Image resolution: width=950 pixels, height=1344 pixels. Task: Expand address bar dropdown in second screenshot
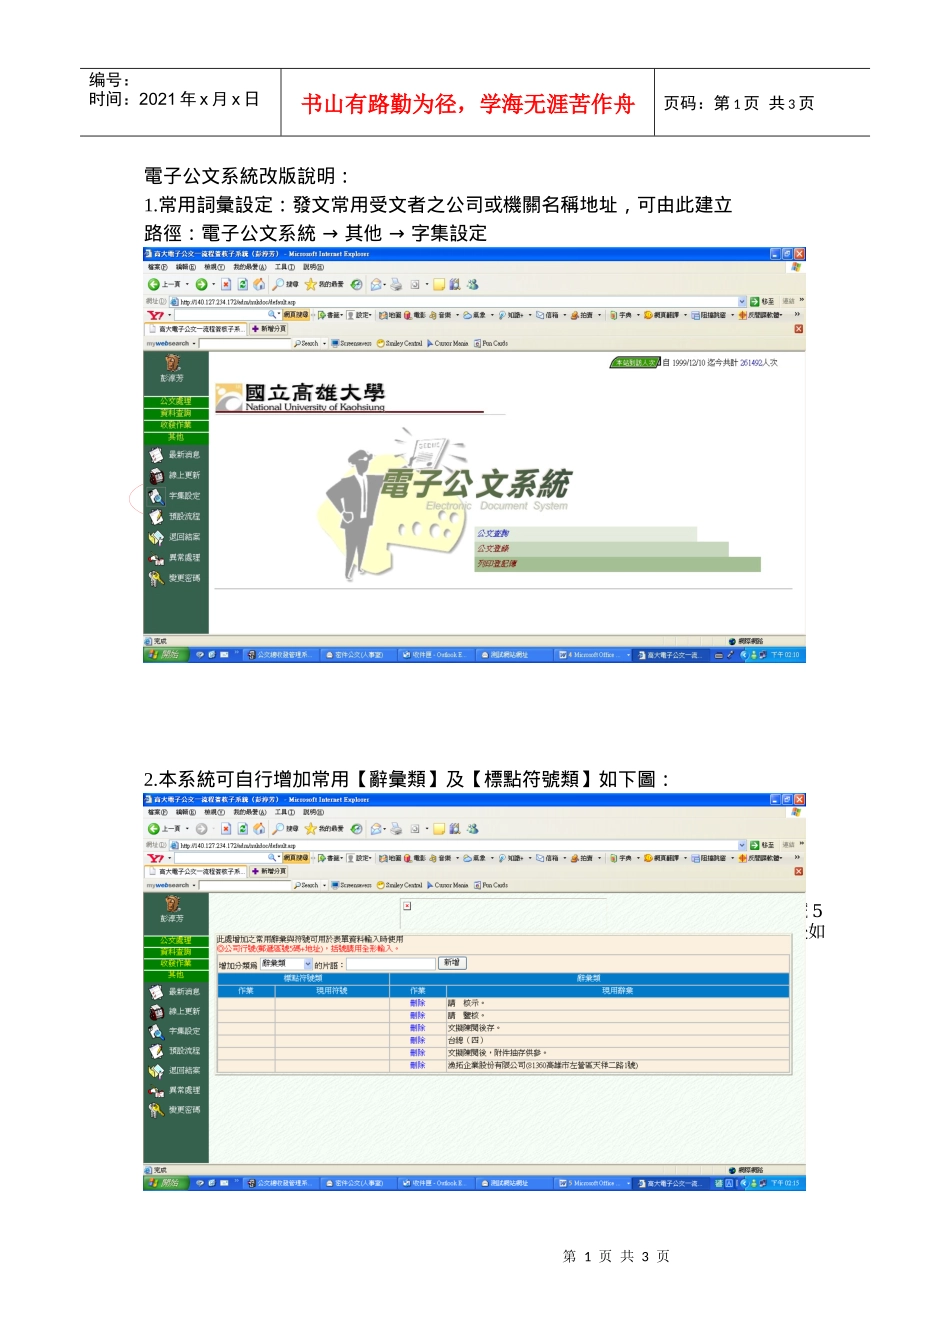coord(742,845)
